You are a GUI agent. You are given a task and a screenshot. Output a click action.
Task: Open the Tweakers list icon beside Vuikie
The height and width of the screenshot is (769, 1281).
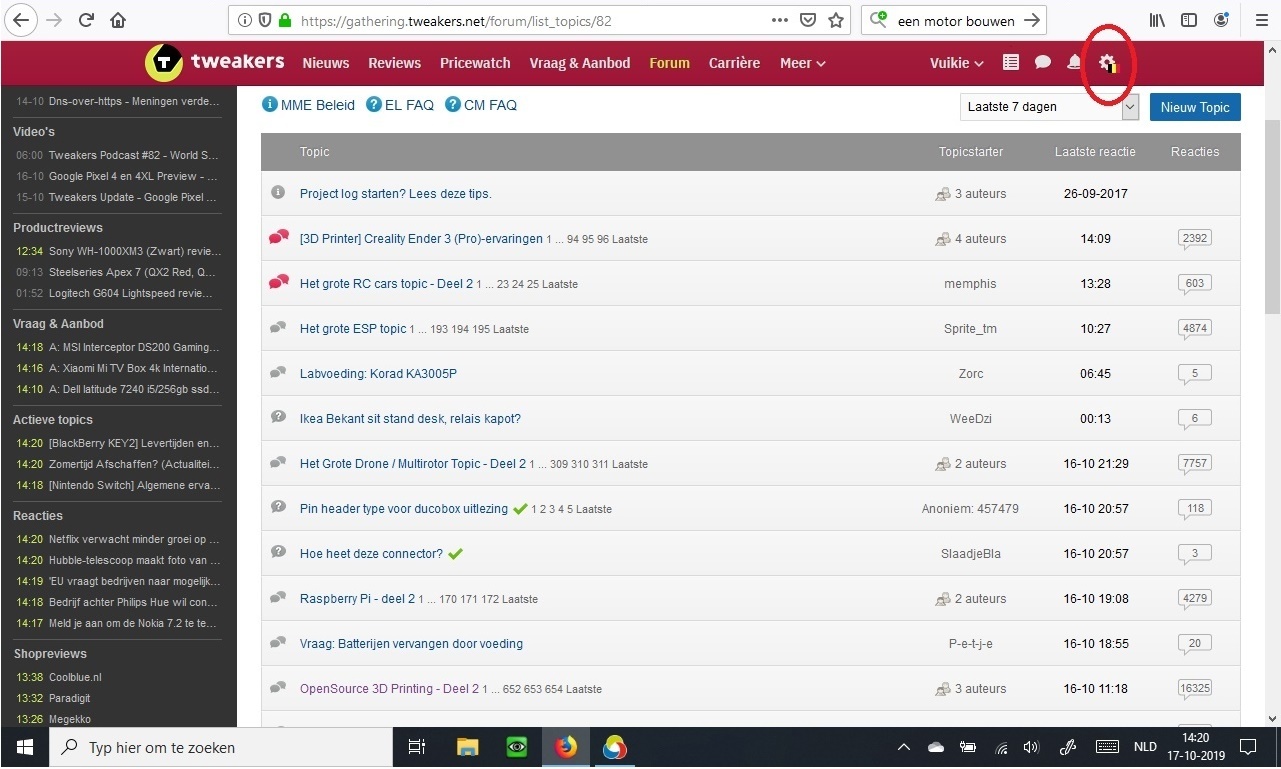point(1011,62)
